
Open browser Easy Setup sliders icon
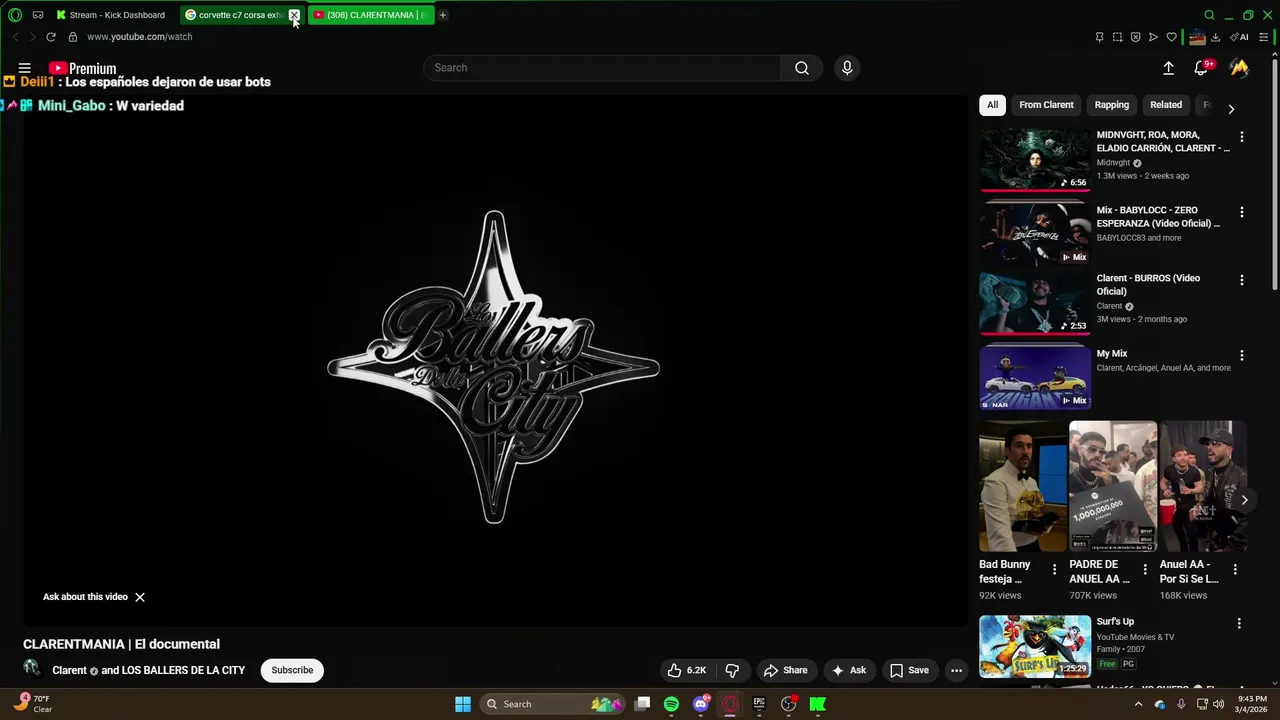1264,37
